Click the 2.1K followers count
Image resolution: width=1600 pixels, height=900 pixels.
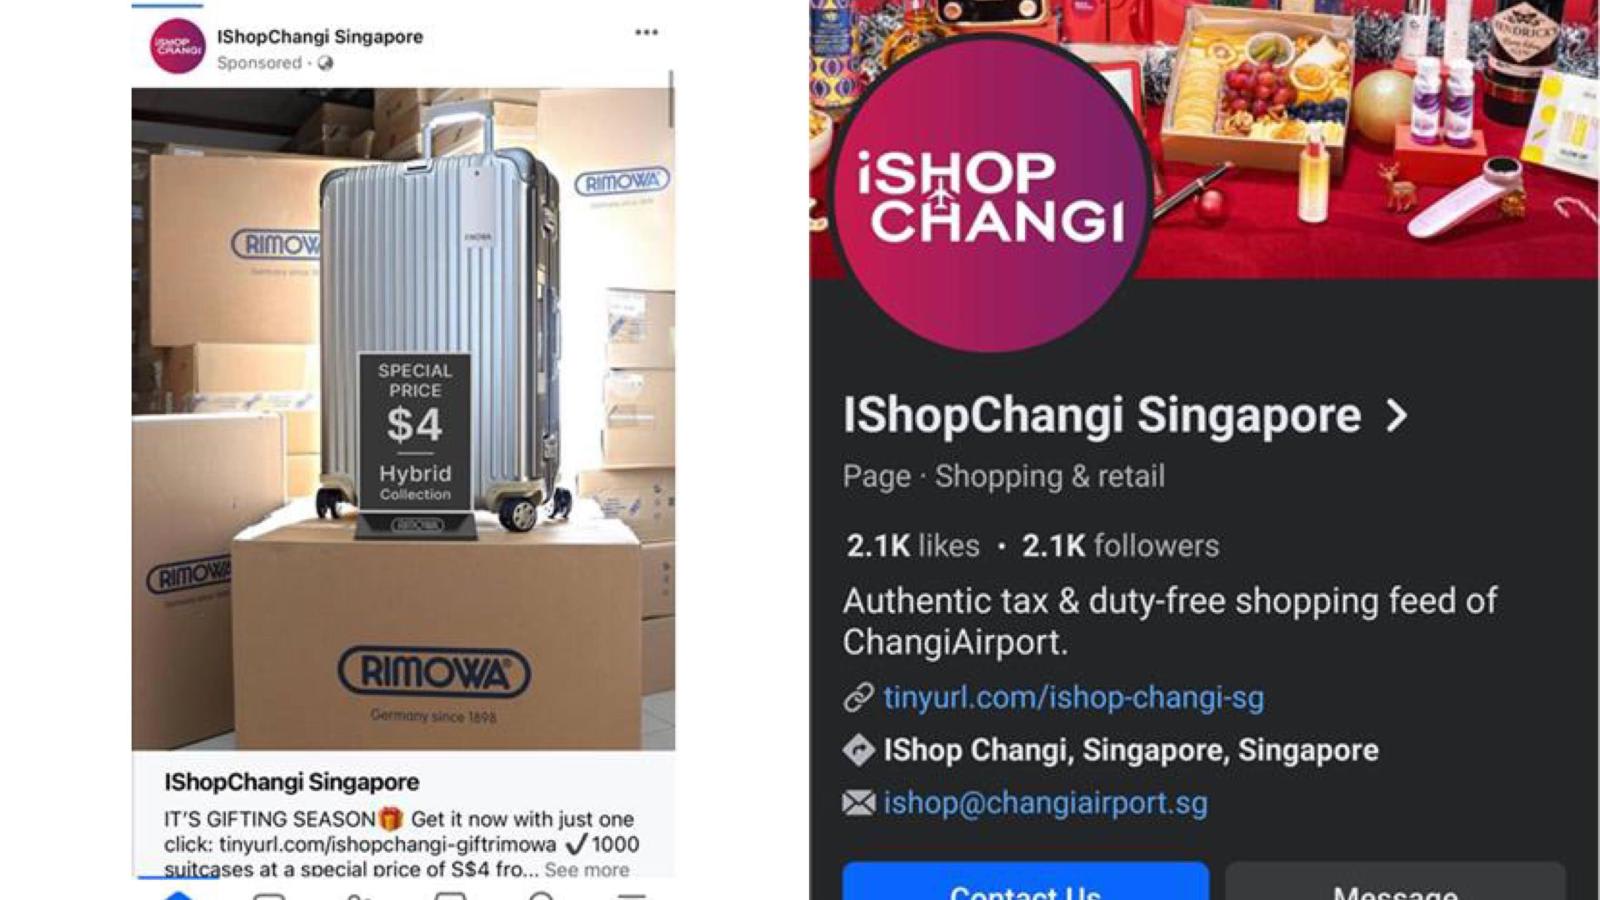point(1120,545)
